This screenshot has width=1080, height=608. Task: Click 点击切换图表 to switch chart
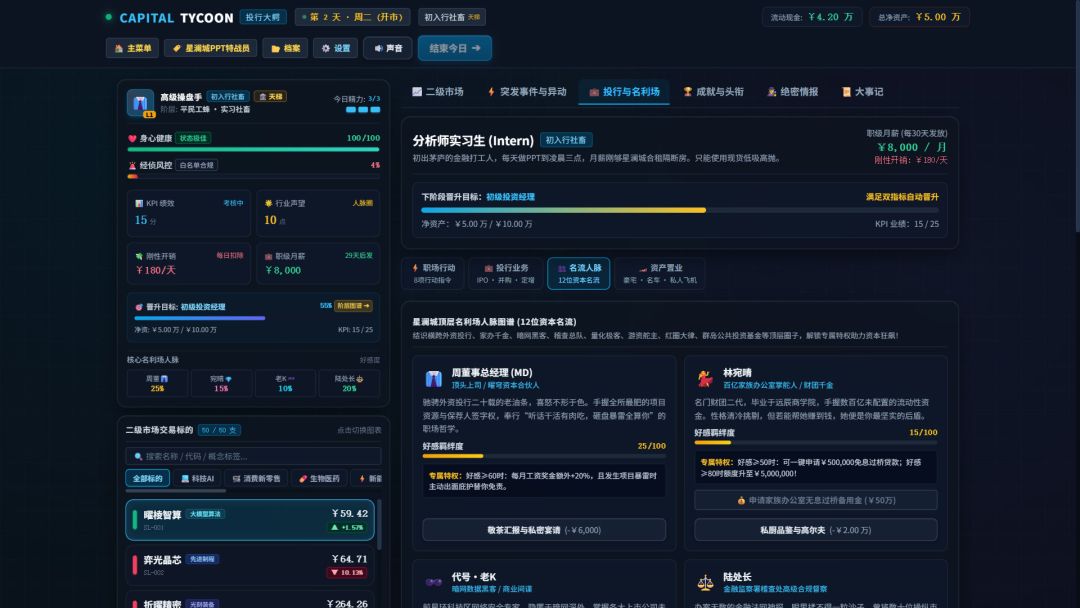(359, 430)
